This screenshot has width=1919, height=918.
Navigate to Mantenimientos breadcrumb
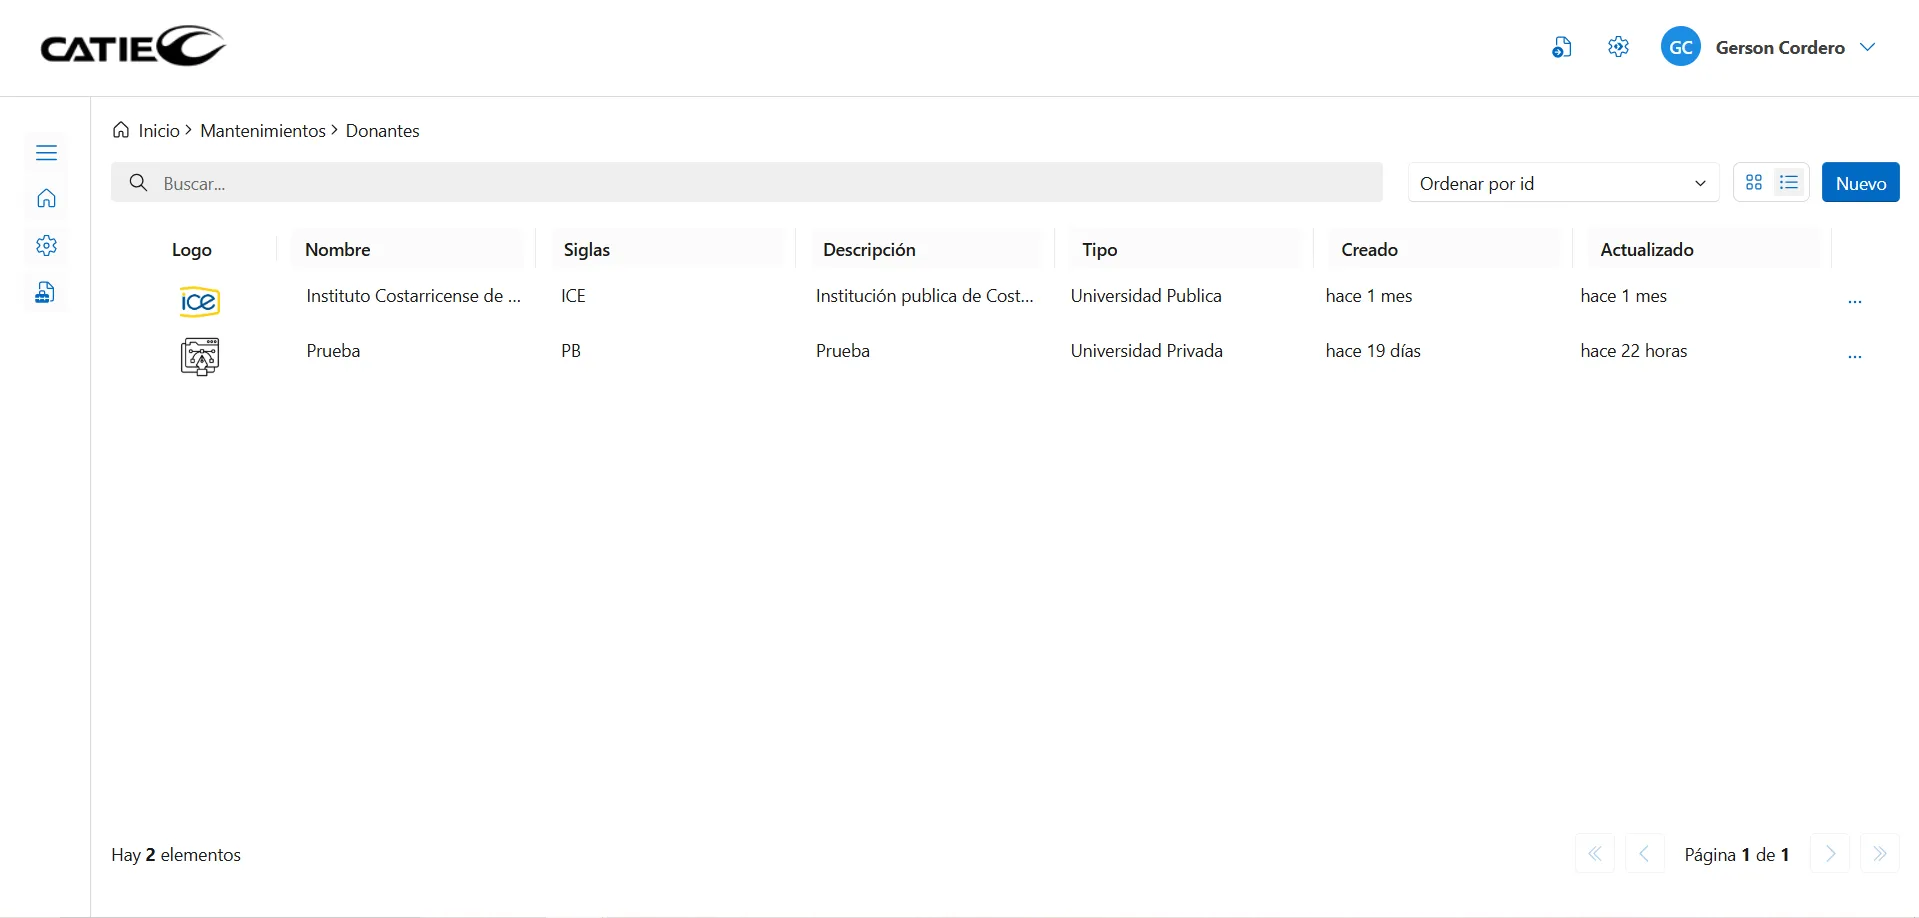262,131
